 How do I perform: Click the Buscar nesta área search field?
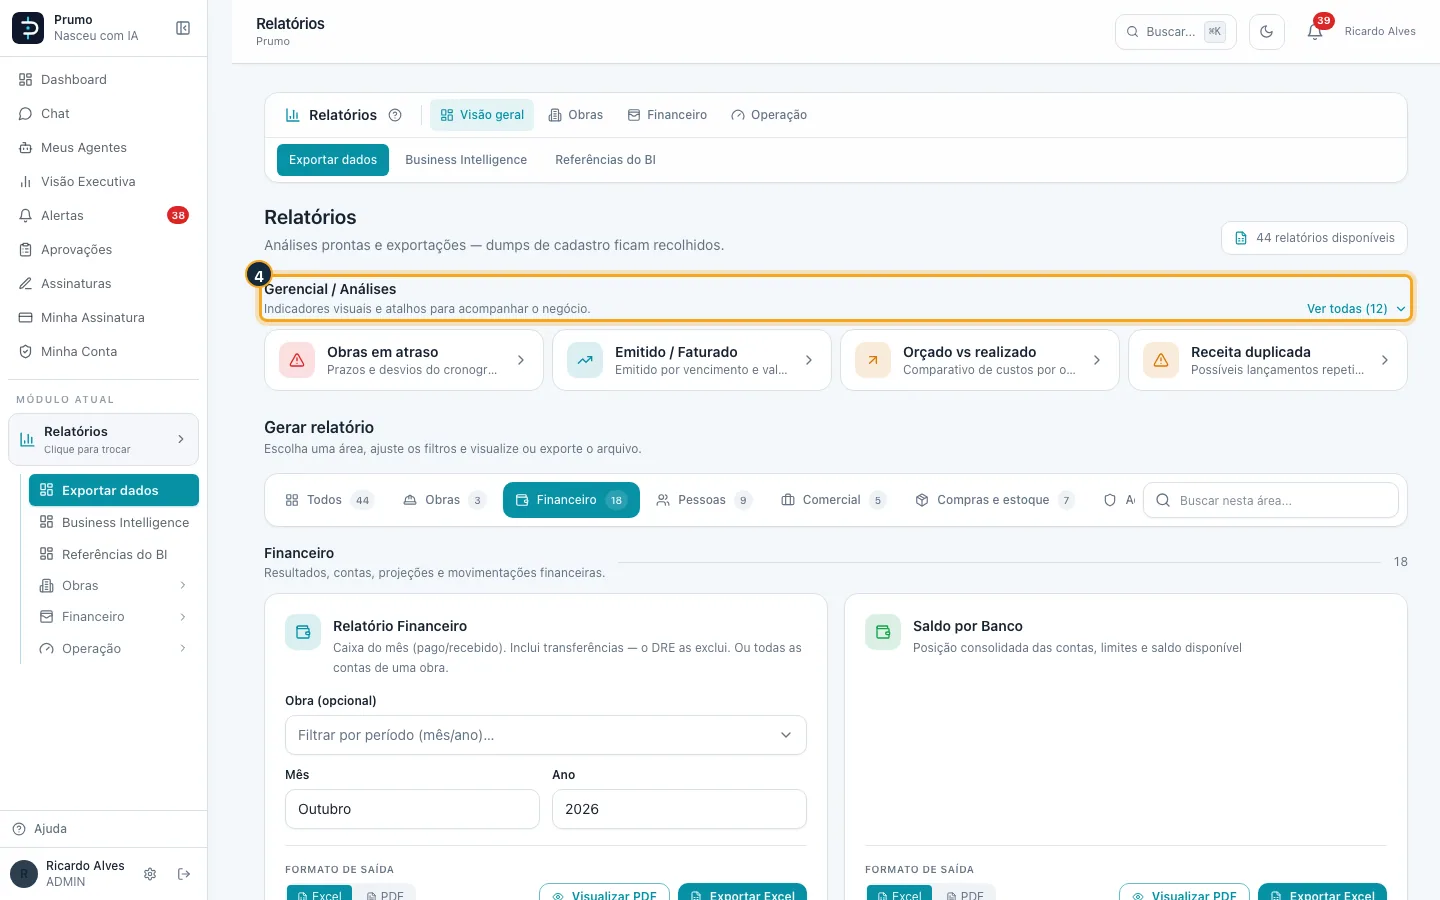coord(1271,500)
